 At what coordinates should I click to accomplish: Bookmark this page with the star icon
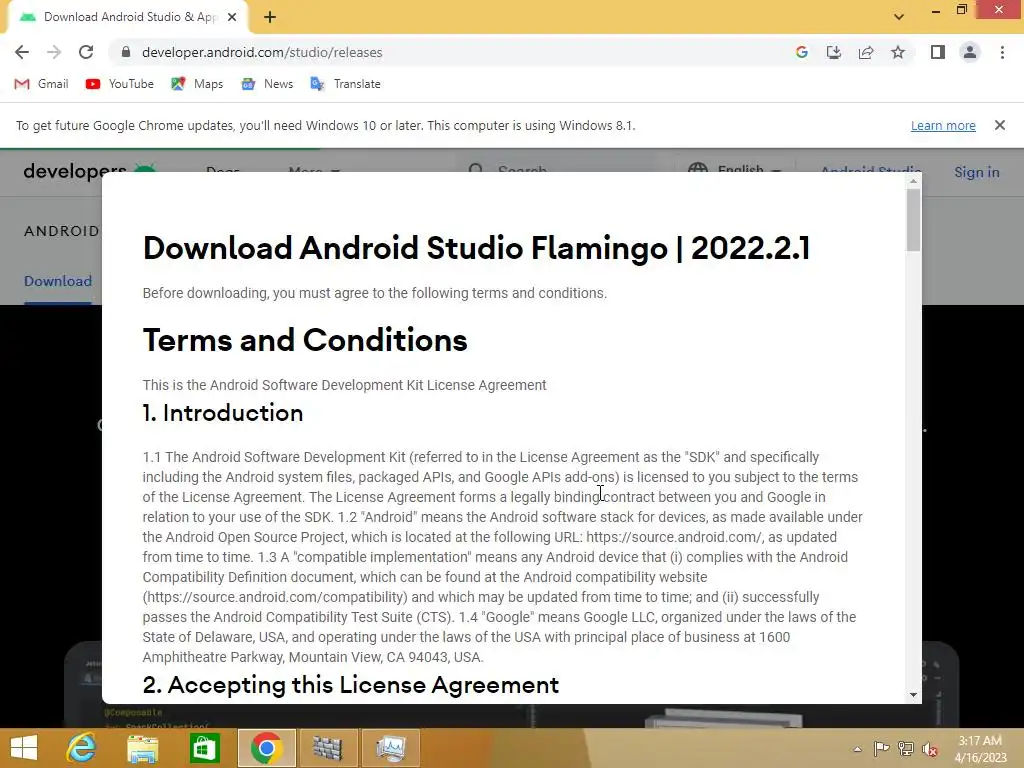[898, 52]
